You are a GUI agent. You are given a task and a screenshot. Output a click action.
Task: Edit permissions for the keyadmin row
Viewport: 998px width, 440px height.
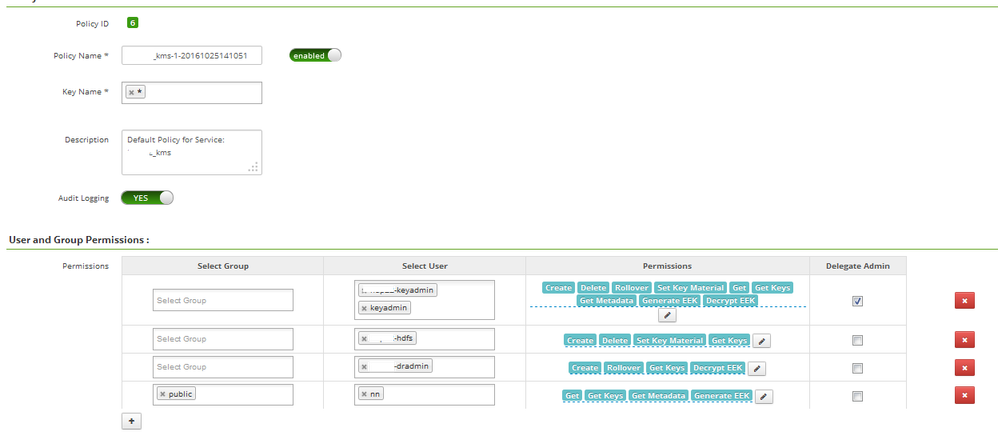coord(667,315)
